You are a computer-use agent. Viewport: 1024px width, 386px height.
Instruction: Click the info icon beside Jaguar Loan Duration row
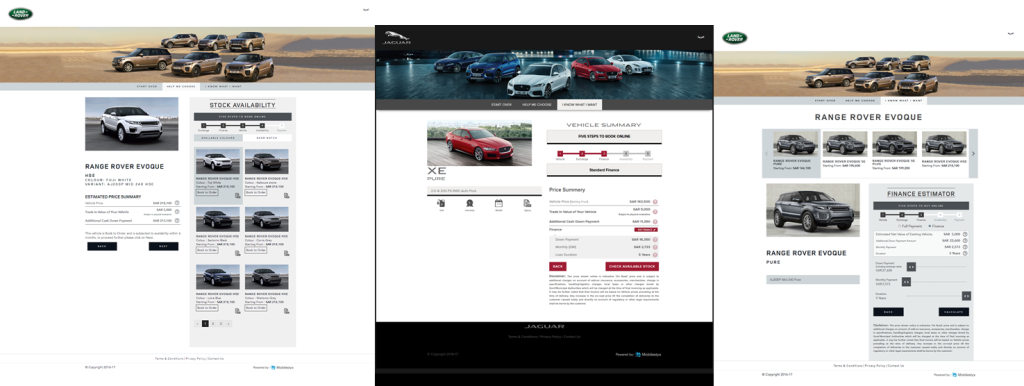(x=655, y=255)
